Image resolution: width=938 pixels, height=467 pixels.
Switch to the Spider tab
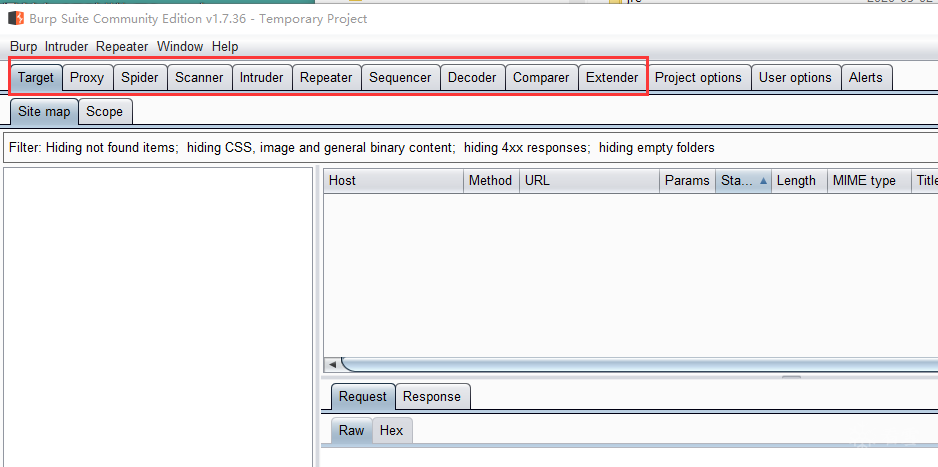[x=140, y=78]
